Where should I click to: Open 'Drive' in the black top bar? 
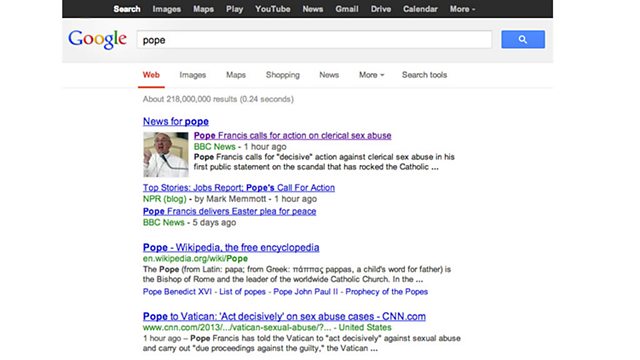381,9
